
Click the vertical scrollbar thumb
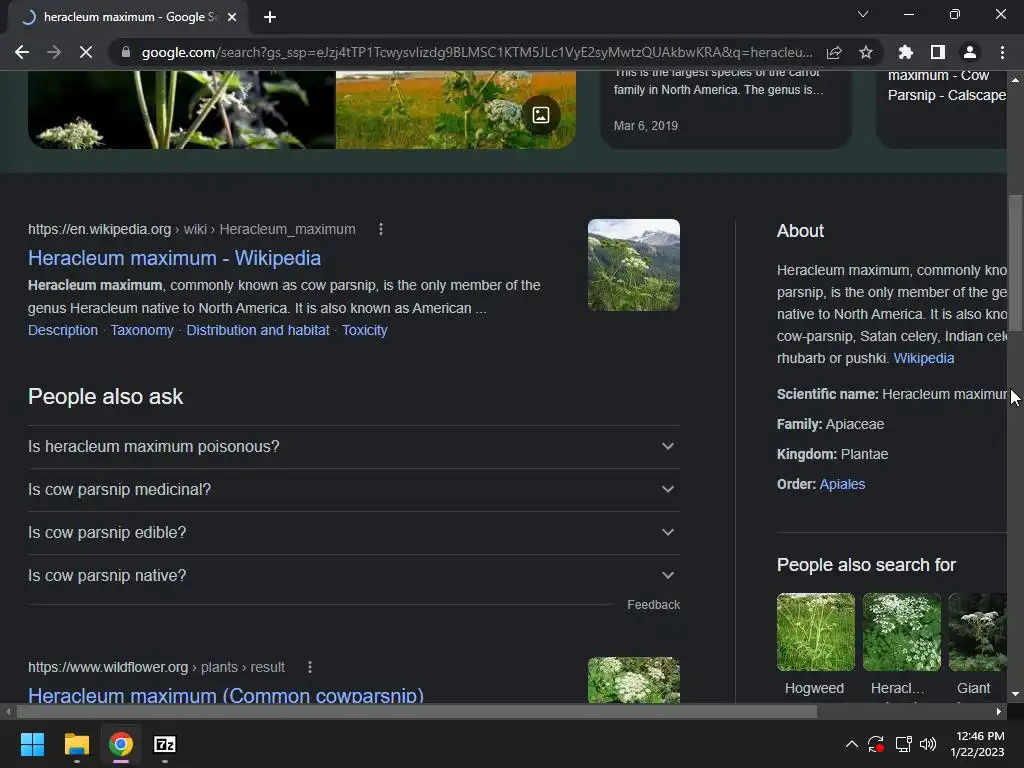(1016, 263)
